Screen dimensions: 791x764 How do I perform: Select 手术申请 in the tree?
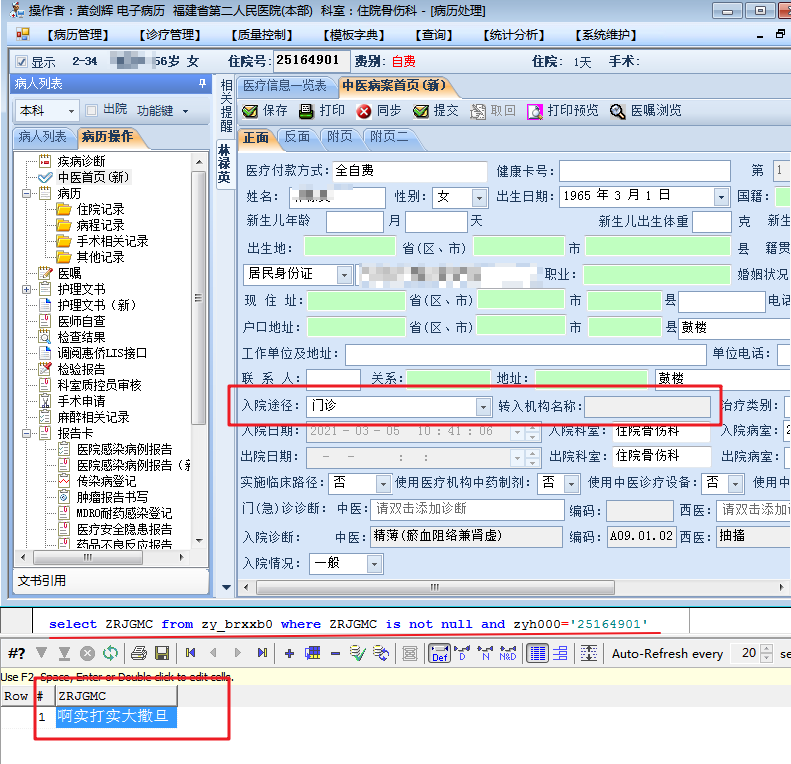point(81,401)
